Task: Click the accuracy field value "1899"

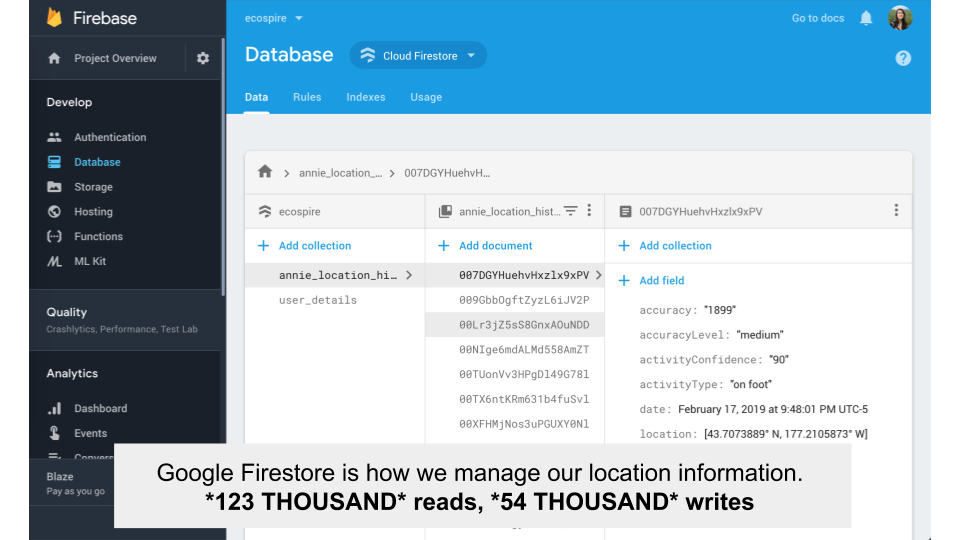Action: pyautogui.click(x=720, y=310)
